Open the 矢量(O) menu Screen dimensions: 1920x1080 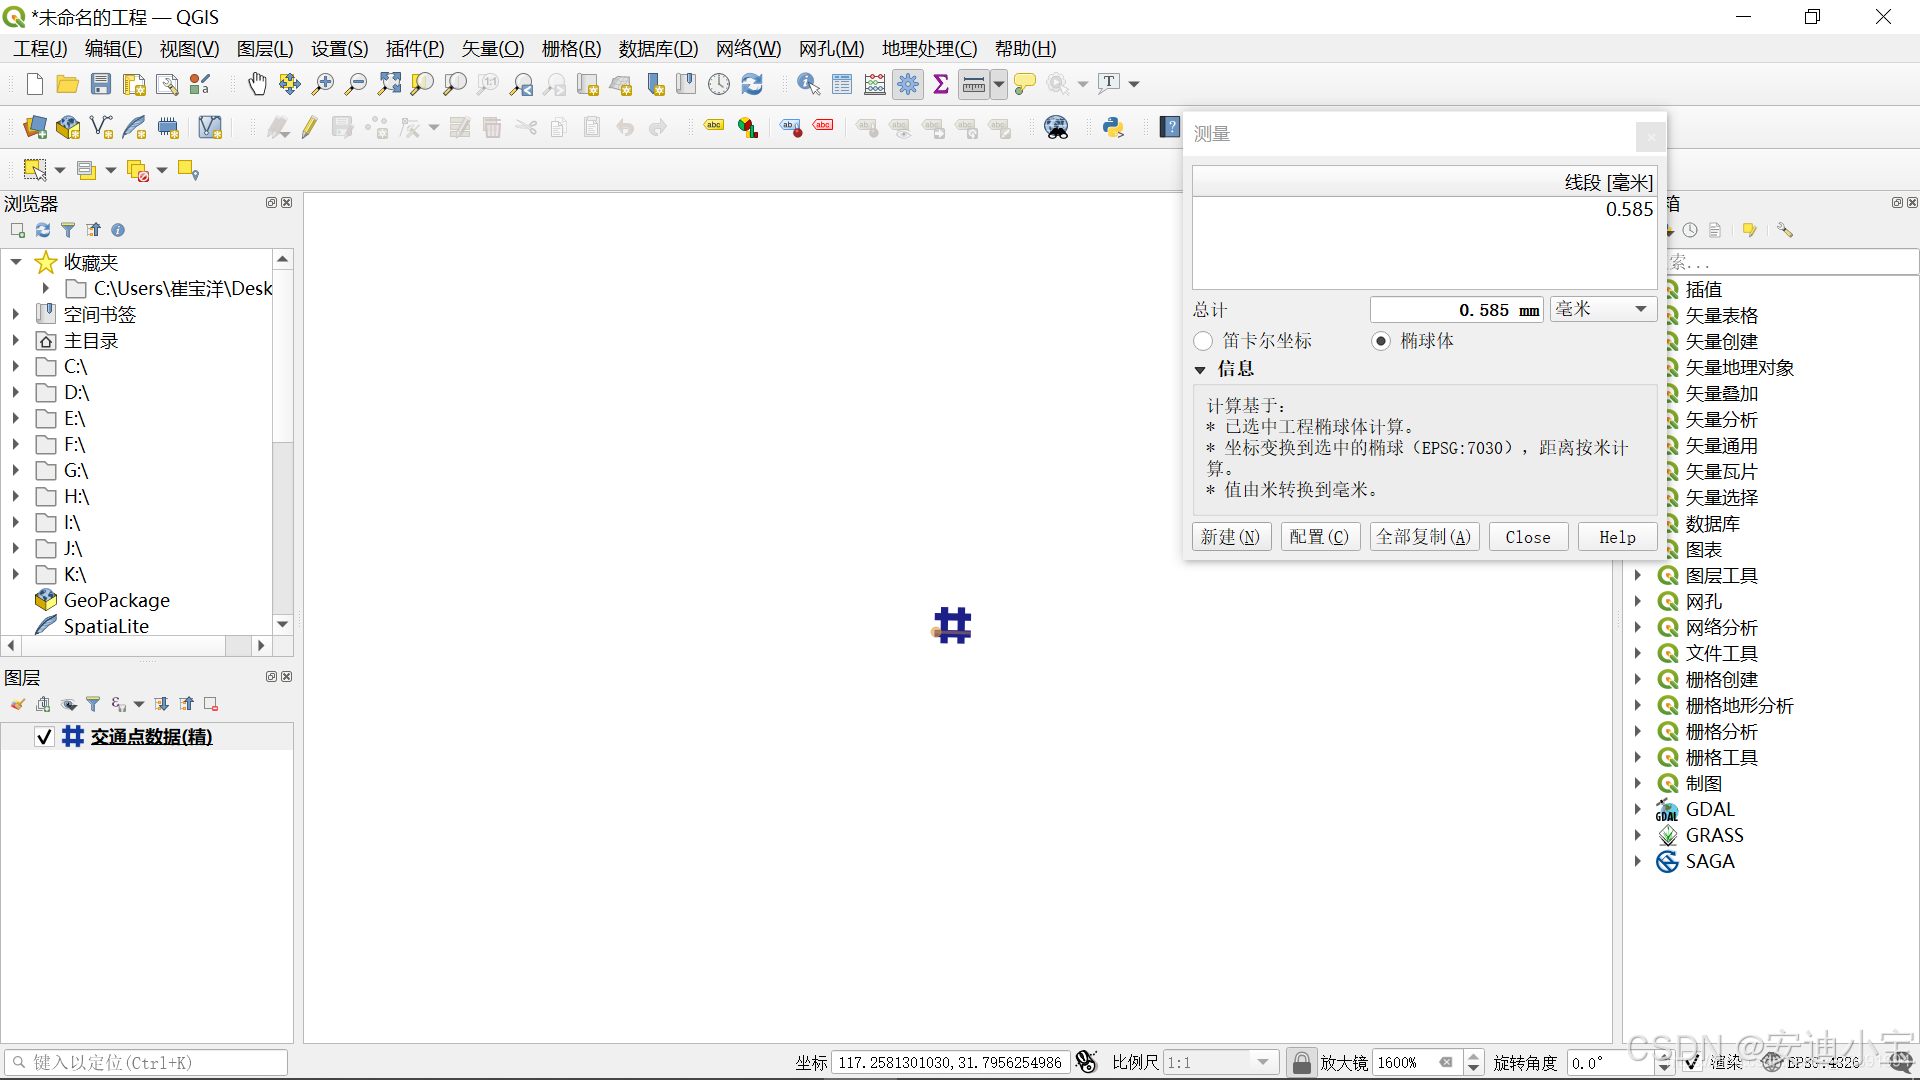pyautogui.click(x=492, y=48)
